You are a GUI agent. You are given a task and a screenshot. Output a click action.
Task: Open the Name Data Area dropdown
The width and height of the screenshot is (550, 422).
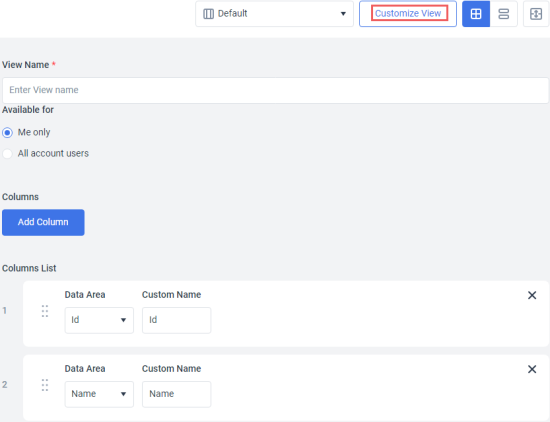[99, 394]
